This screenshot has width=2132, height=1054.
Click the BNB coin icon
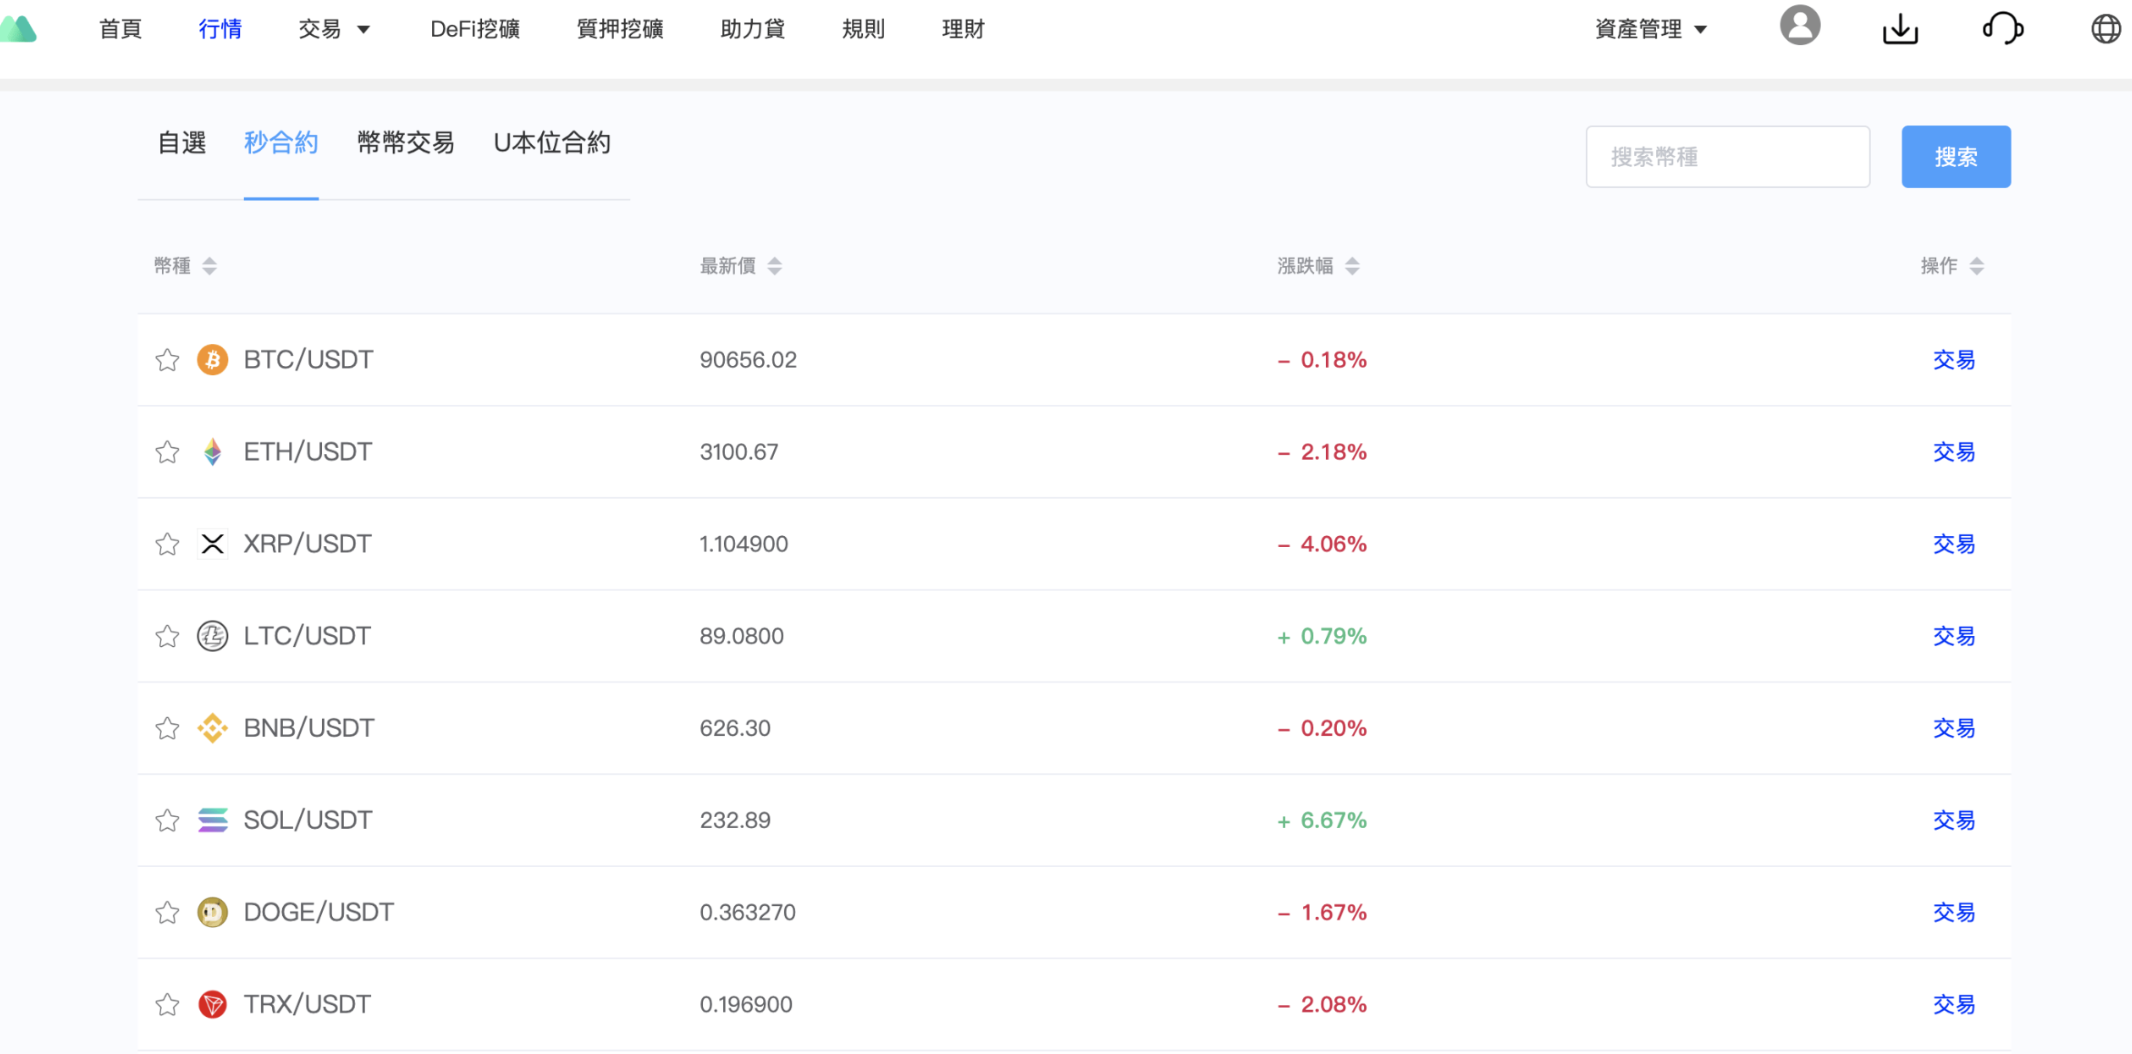point(212,728)
